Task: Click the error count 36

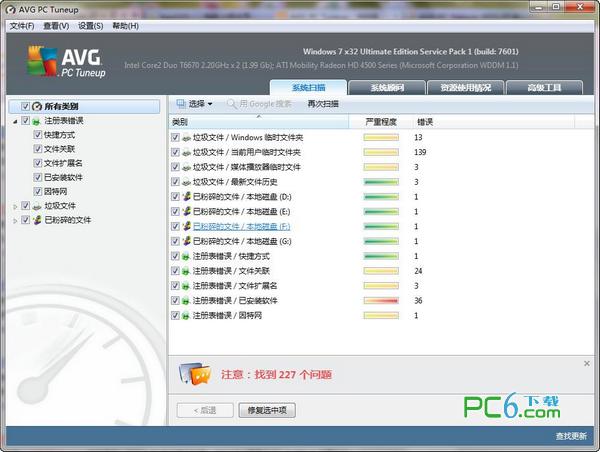Action: pos(418,301)
